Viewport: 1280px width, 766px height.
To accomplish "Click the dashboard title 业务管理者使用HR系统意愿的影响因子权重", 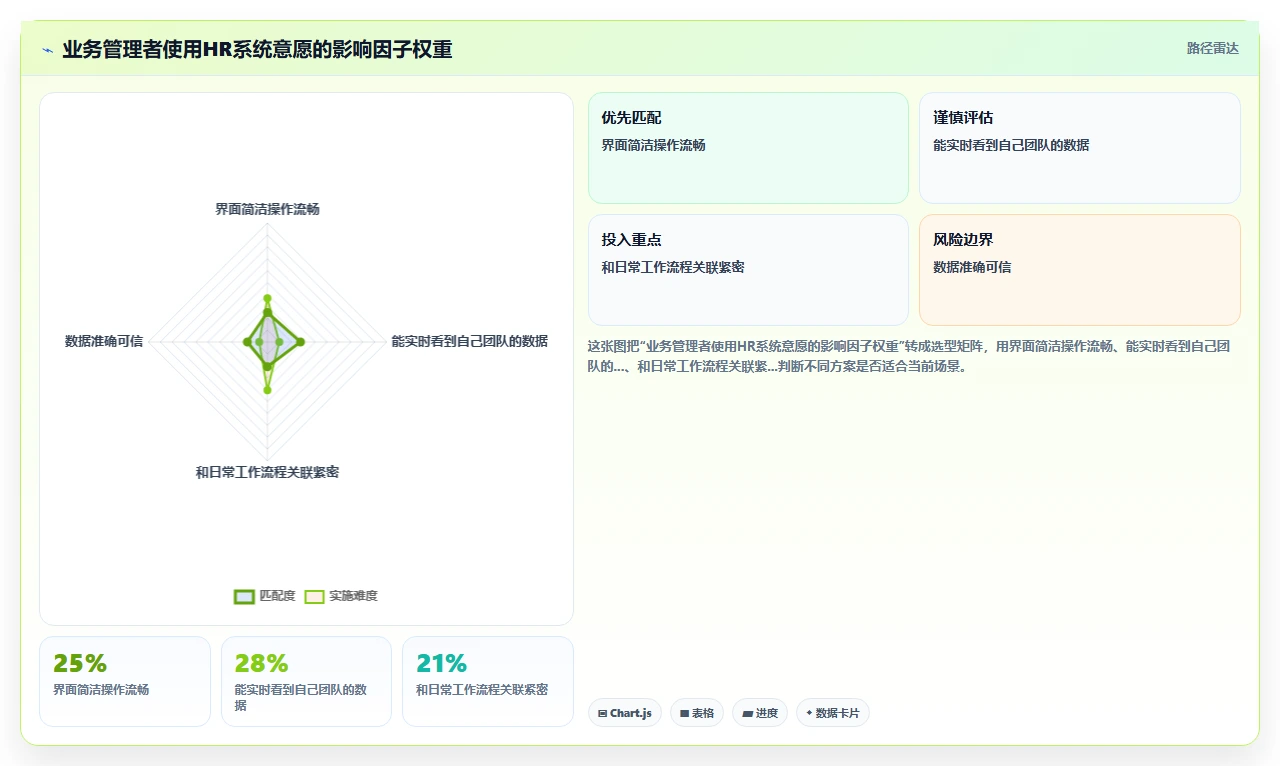I will (257, 49).
